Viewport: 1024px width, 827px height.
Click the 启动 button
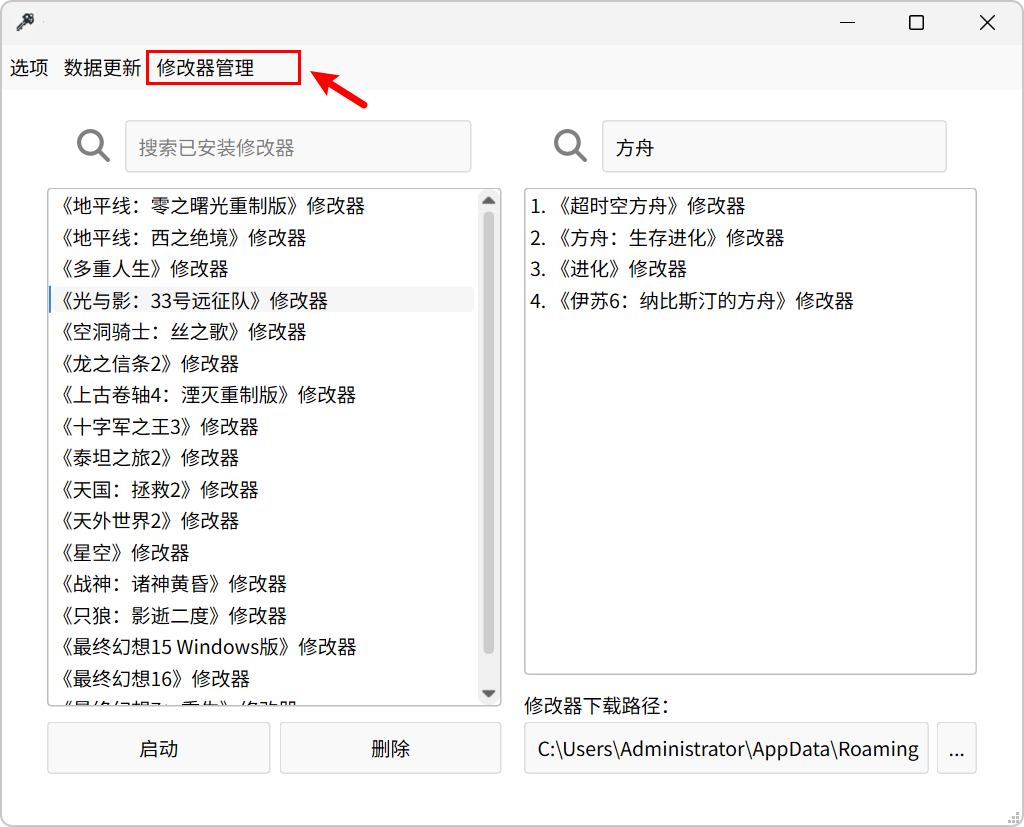click(159, 748)
